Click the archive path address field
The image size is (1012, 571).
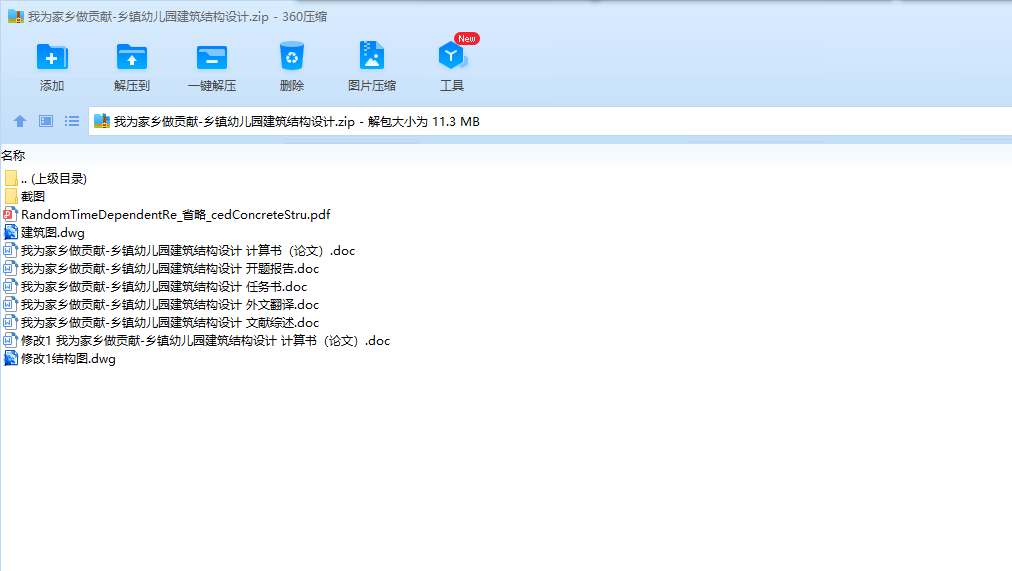[550, 121]
